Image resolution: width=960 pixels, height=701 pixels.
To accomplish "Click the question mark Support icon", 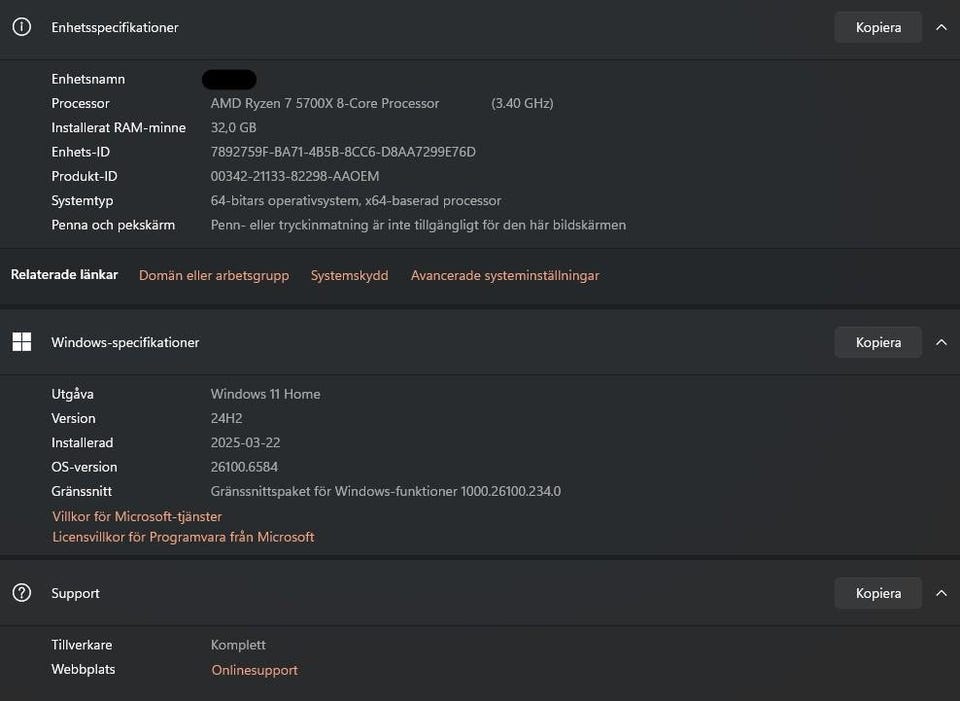I will [22, 593].
